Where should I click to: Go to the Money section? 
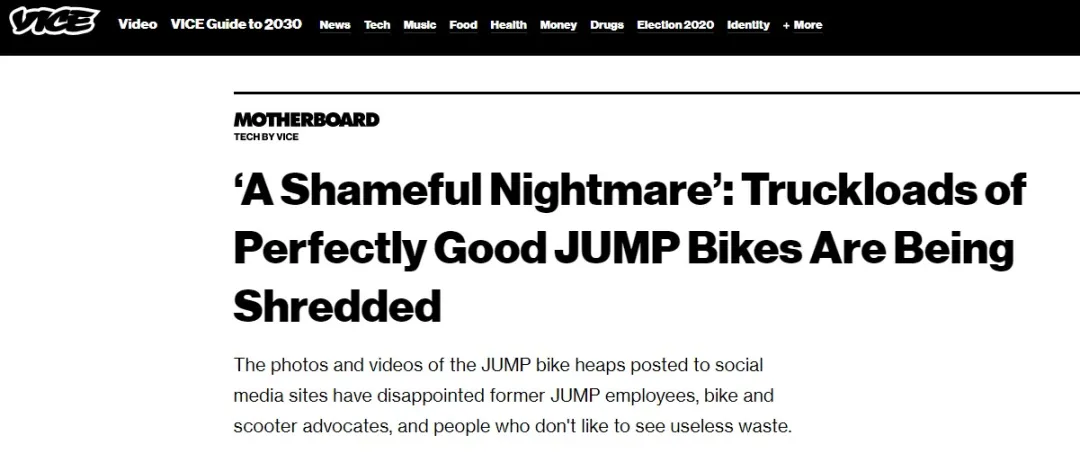coord(558,25)
